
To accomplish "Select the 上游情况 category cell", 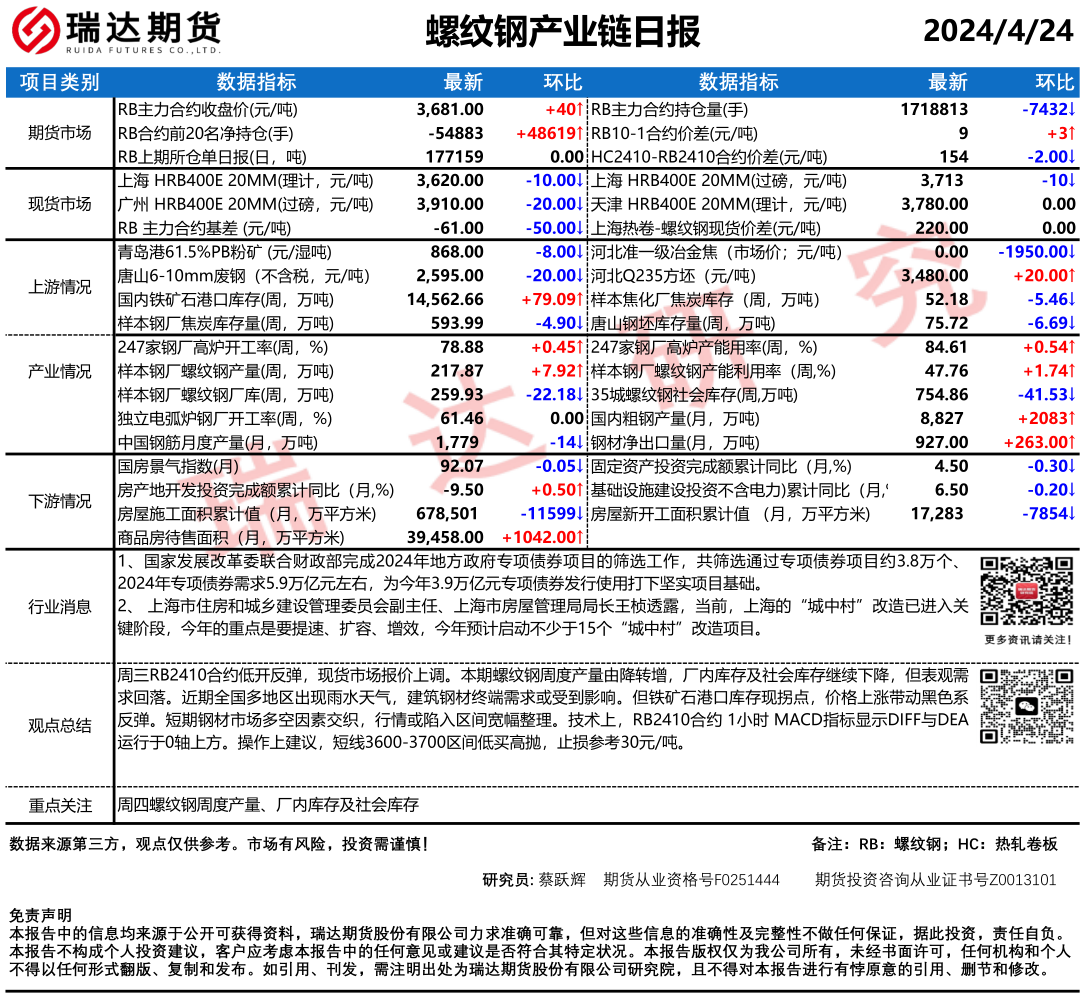I will [60, 287].
